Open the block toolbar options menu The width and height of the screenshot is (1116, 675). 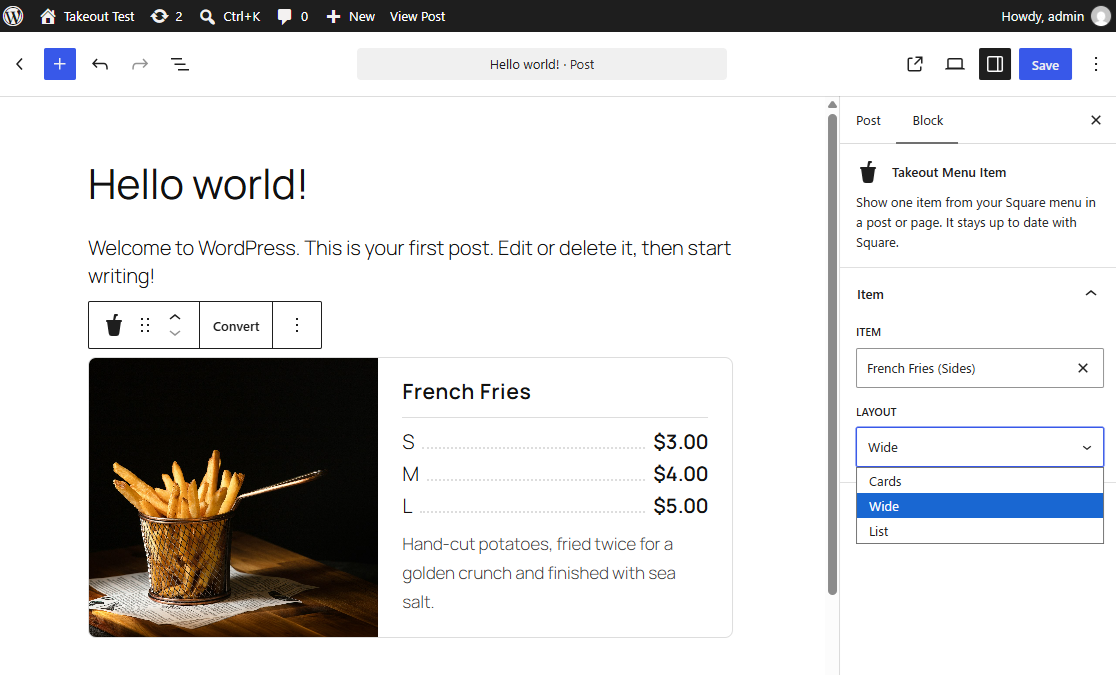tap(297, 325)
